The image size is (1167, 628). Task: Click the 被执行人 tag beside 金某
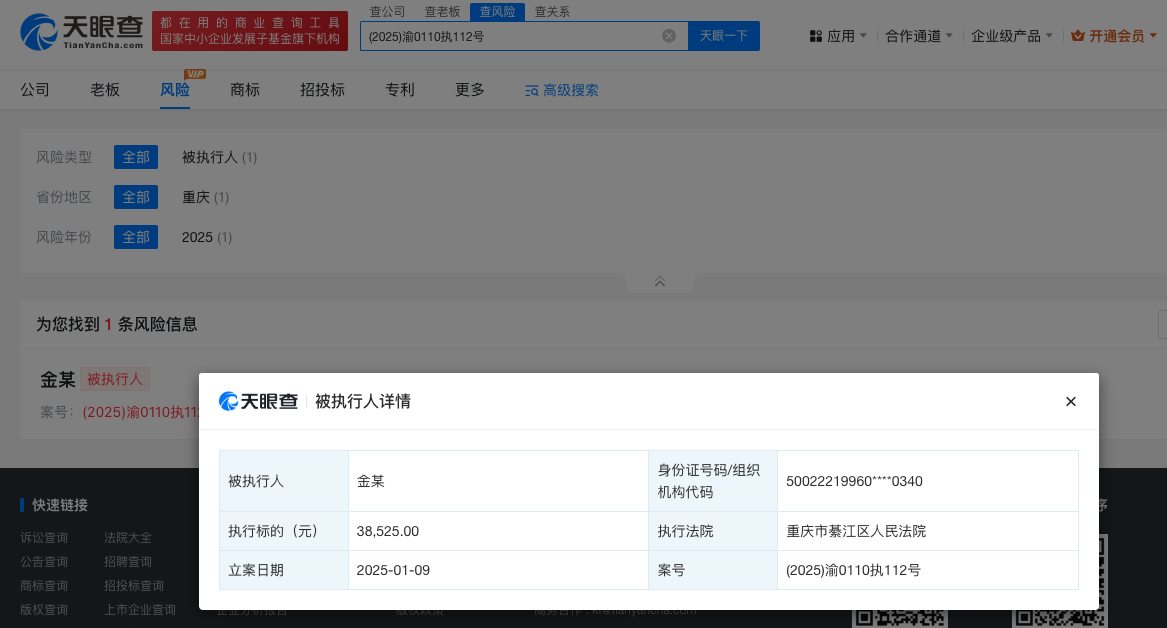[115, 379]
